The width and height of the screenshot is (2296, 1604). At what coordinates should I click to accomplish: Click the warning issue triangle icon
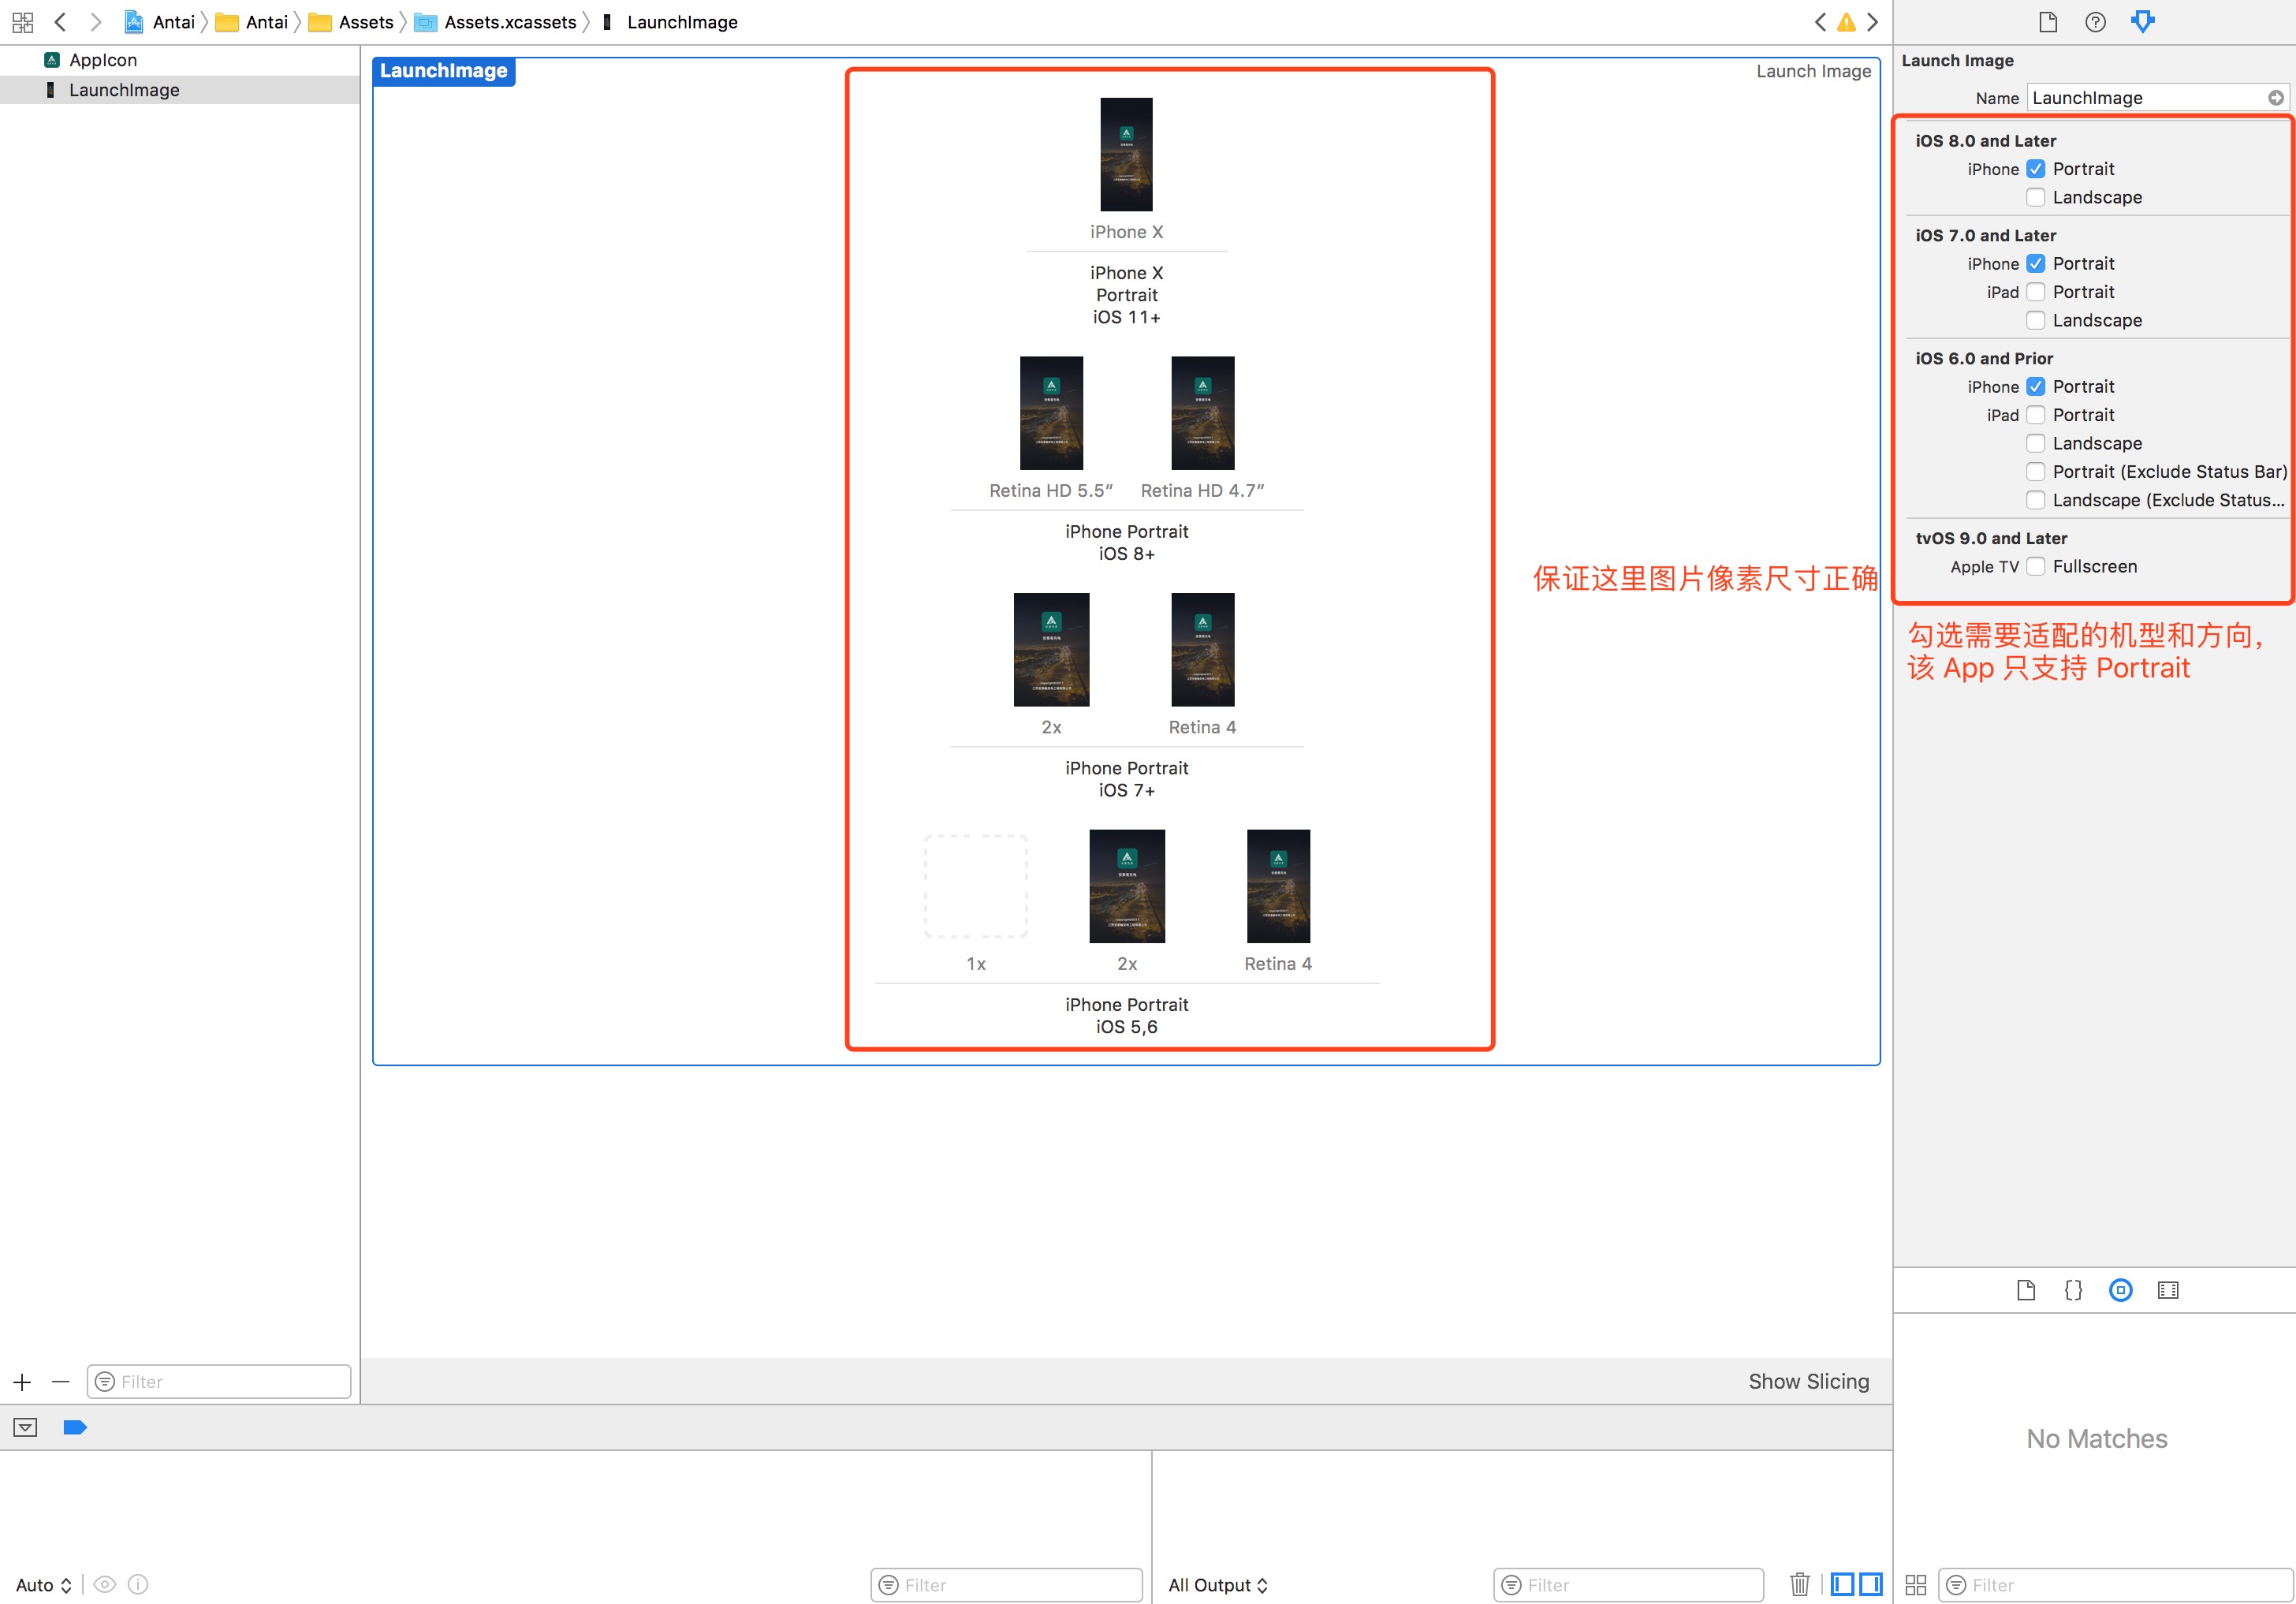coord(1846,22)
